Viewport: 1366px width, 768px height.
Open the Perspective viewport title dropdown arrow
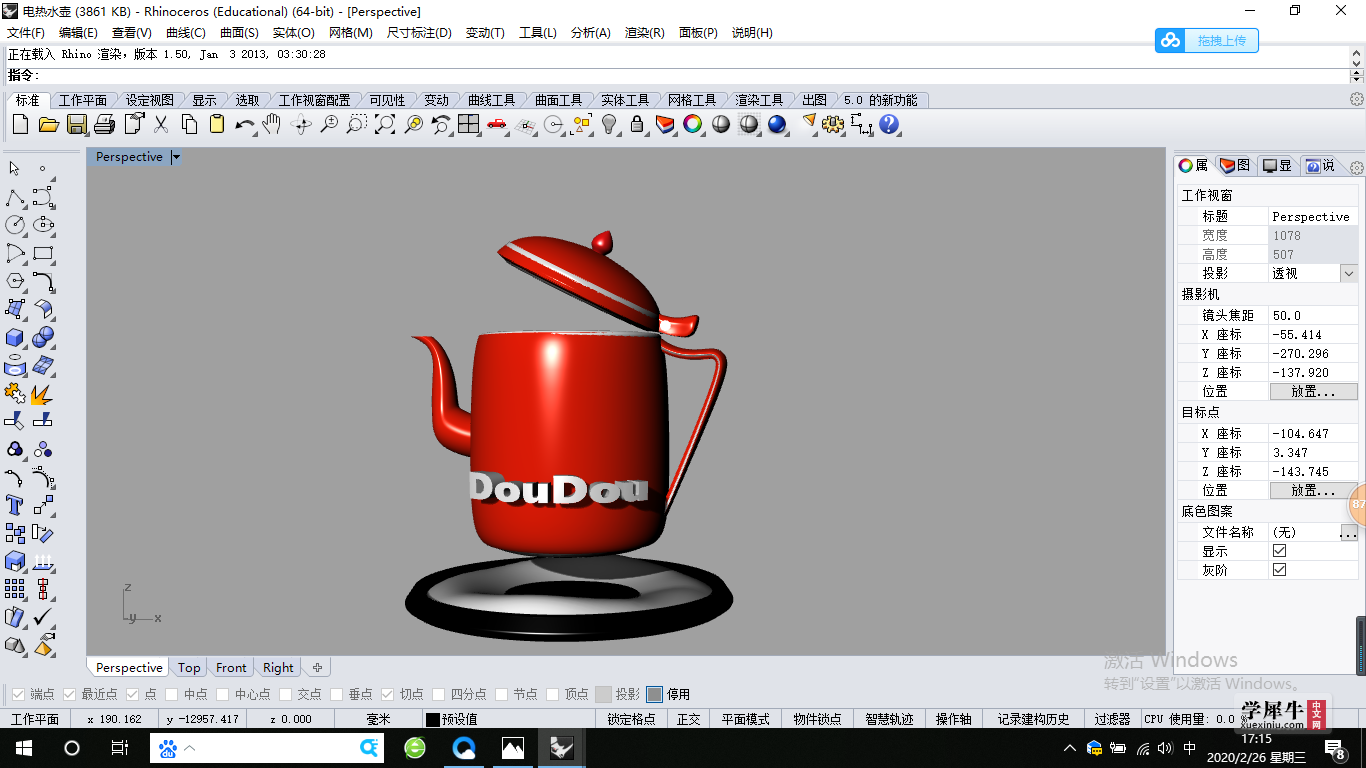click(x=176, y=157)
